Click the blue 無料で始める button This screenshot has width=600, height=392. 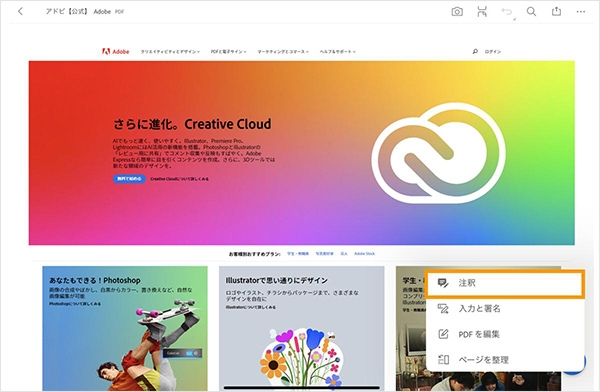point(129,179)
